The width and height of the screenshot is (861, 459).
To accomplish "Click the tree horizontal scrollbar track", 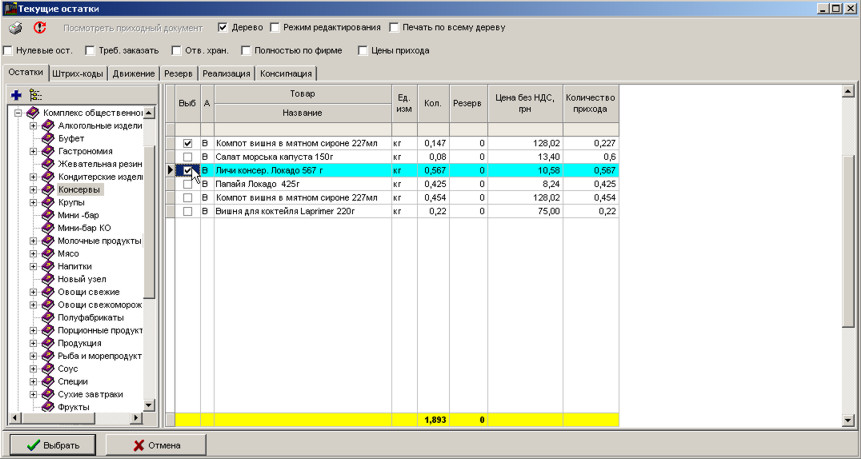I will coord(110,417).
